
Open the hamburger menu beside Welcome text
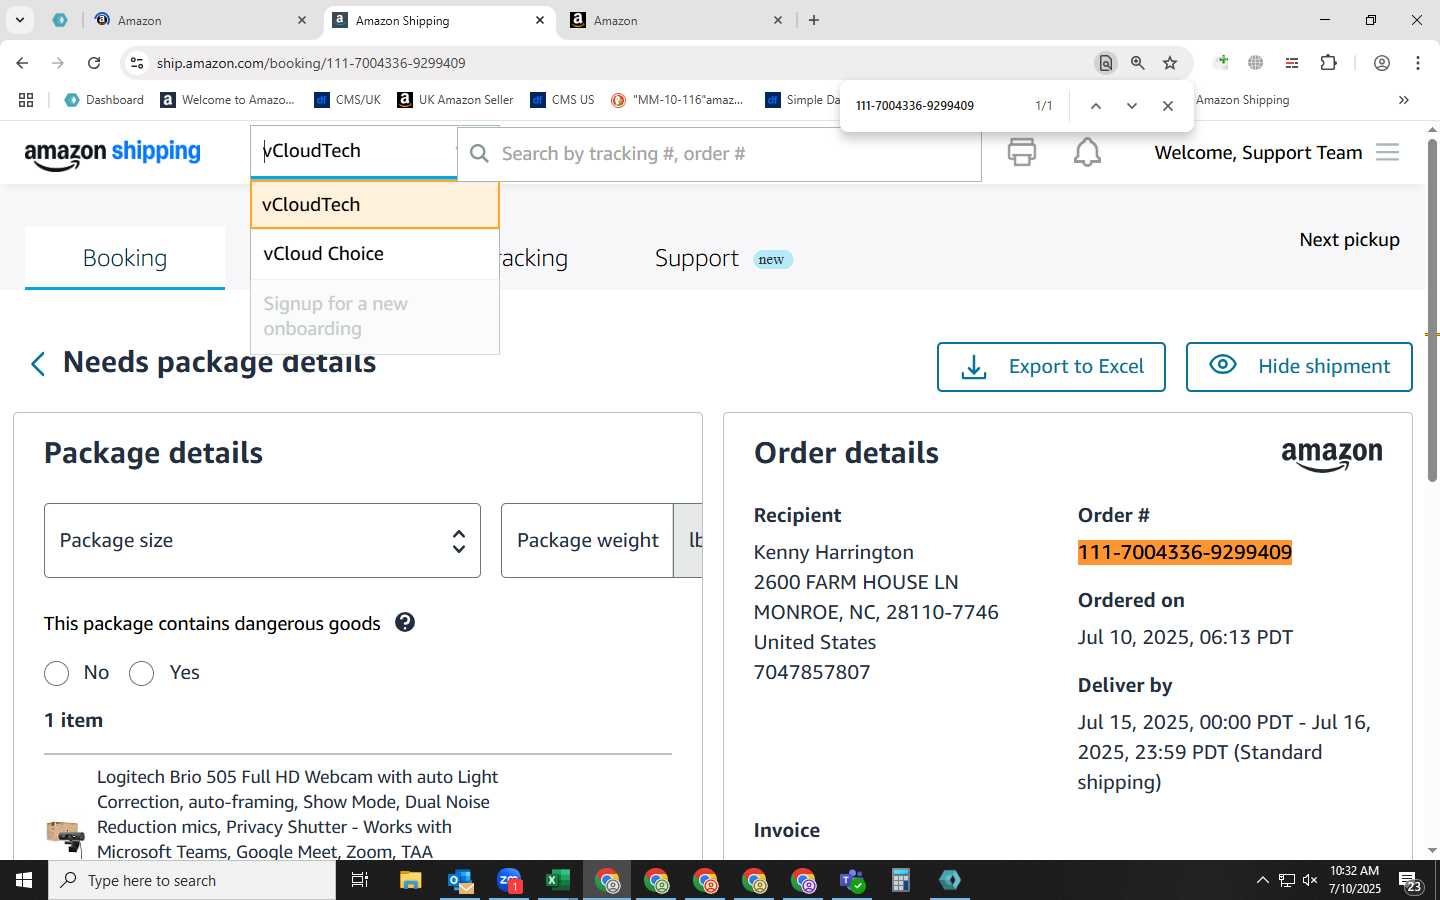(x=1387, y=152)
